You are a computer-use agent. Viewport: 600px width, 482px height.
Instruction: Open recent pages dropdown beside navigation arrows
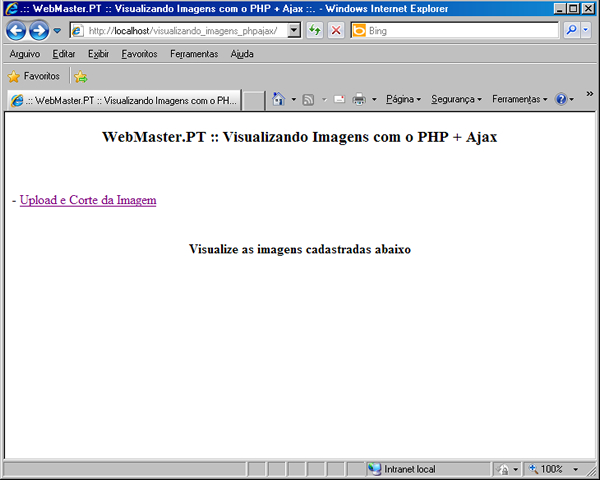(x=57, y=31)
